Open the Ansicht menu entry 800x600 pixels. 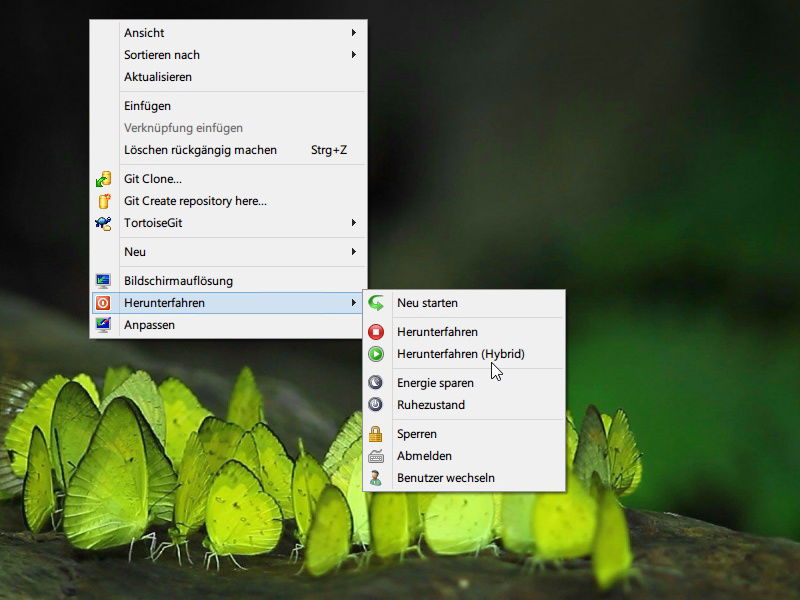228,33
